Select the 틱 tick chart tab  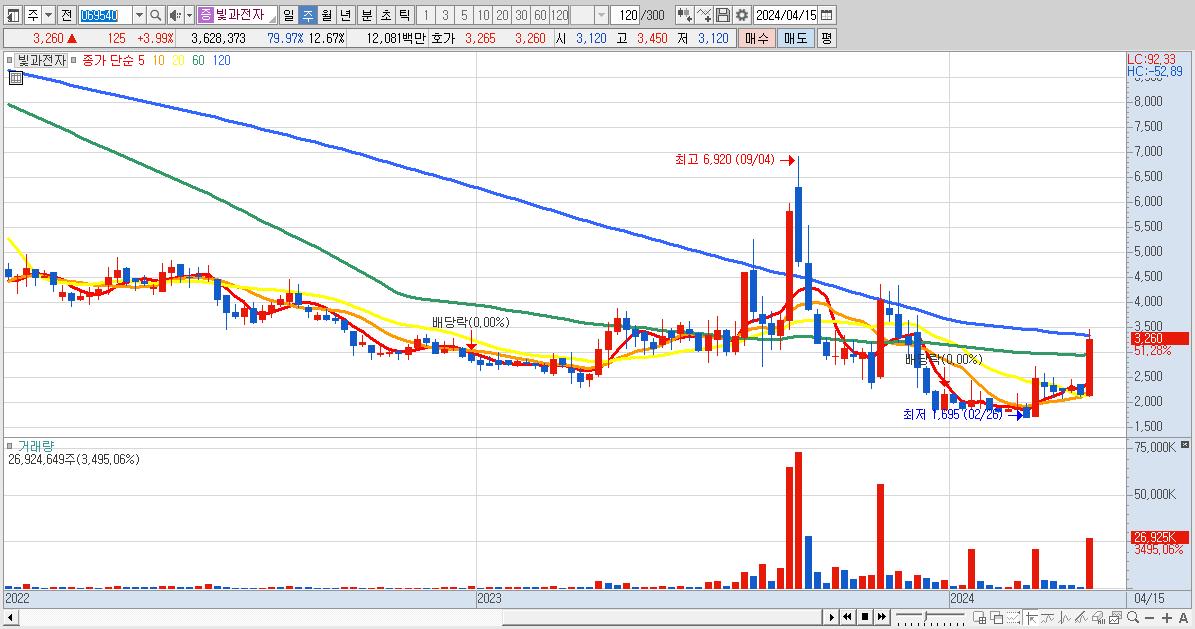pos(405,14)
